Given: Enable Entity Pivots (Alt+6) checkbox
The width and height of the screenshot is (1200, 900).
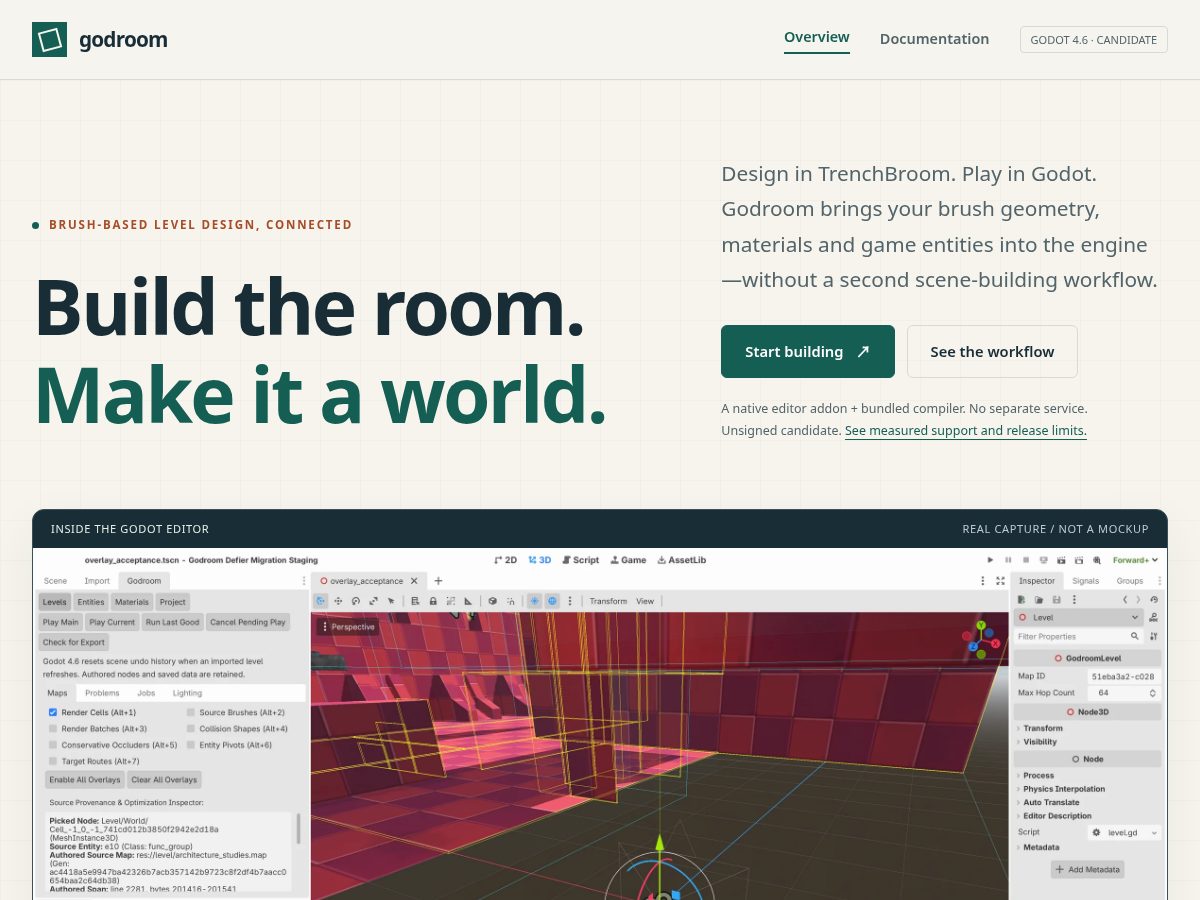Looking at the screenshot, I should pos(190,745).
